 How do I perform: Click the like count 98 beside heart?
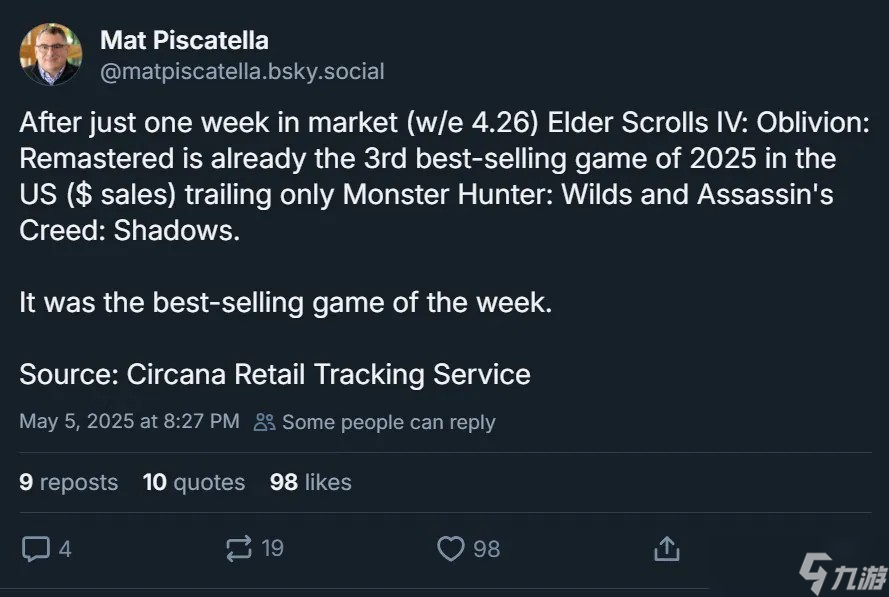[x=486, y=549]
